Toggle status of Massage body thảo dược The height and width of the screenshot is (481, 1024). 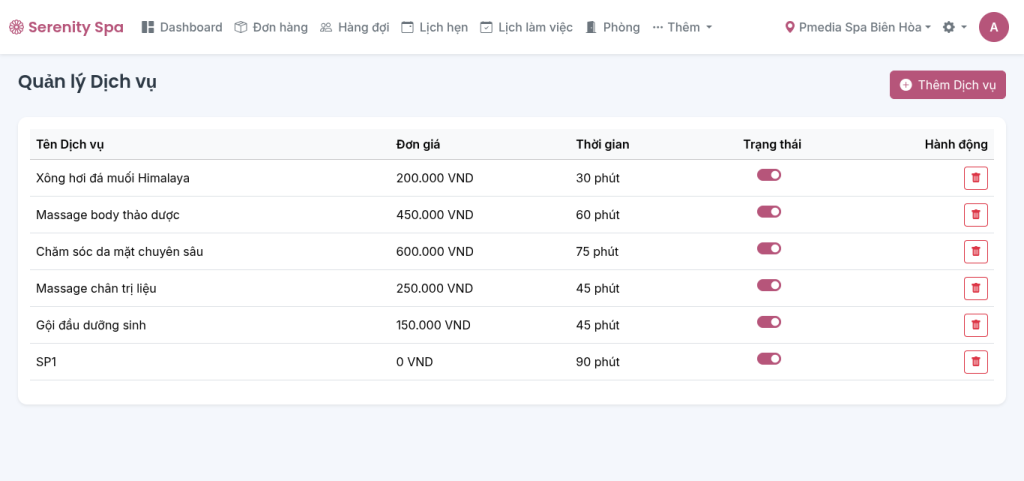point(768,212)
